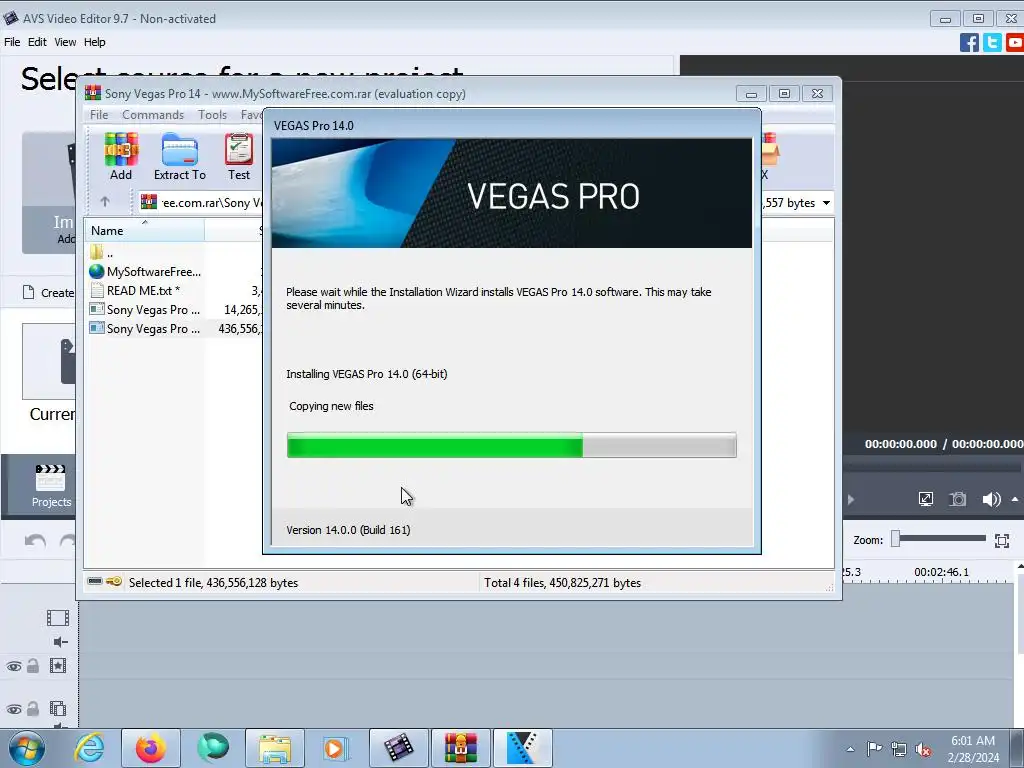
Task: Show hidden system tray icons arrow
Action: point(850,749)
